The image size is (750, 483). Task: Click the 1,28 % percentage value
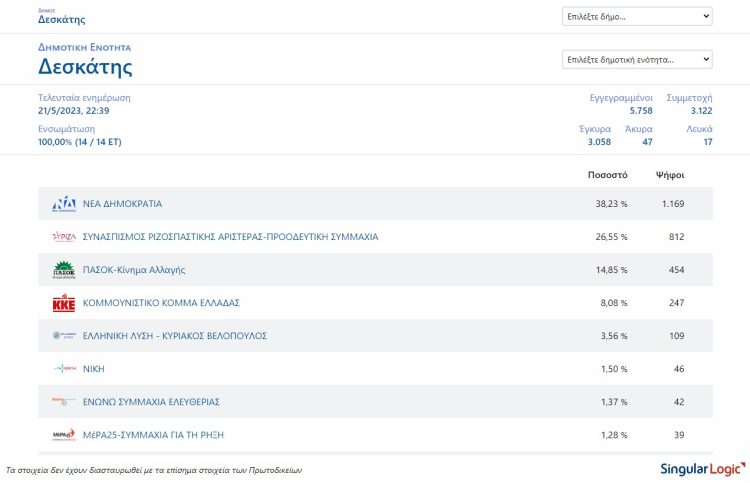[614, 435]
